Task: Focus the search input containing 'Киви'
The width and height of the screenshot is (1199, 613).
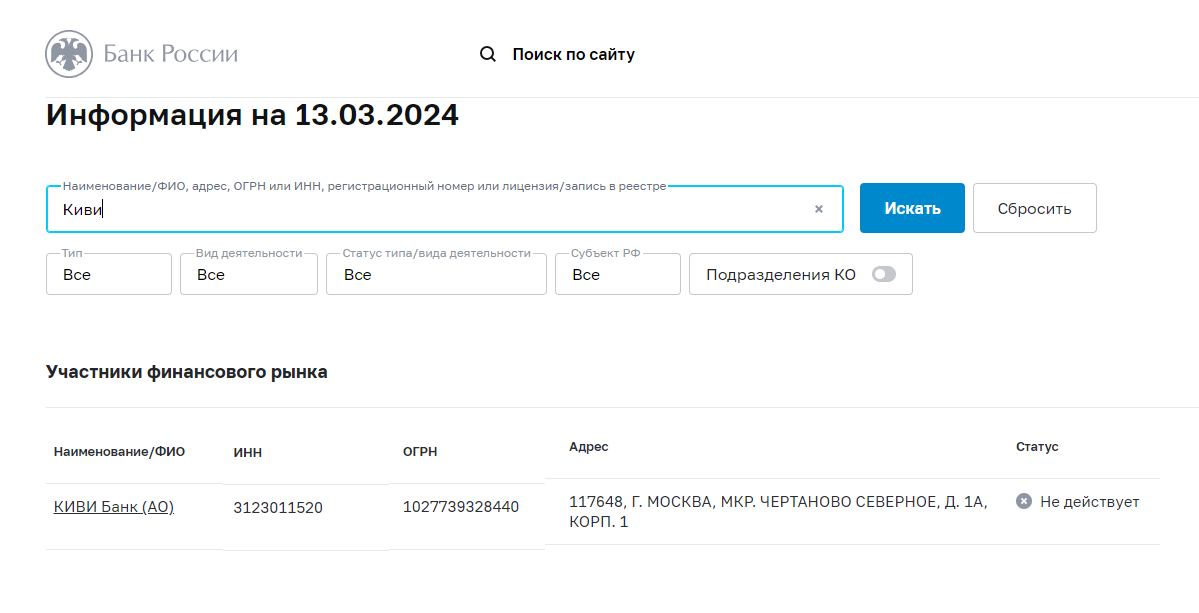Action: pyautogui.click(x=430, y=209)
